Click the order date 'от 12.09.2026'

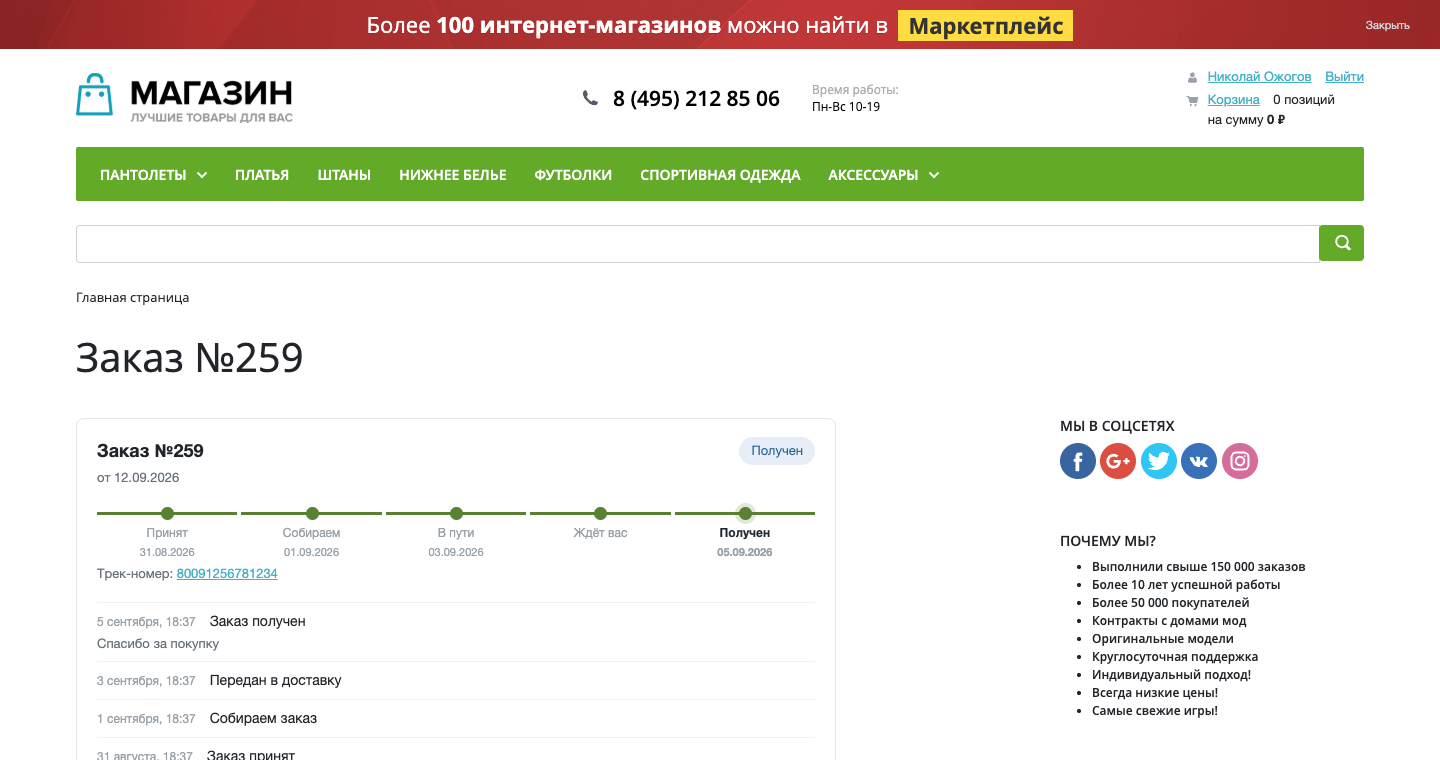138,478
